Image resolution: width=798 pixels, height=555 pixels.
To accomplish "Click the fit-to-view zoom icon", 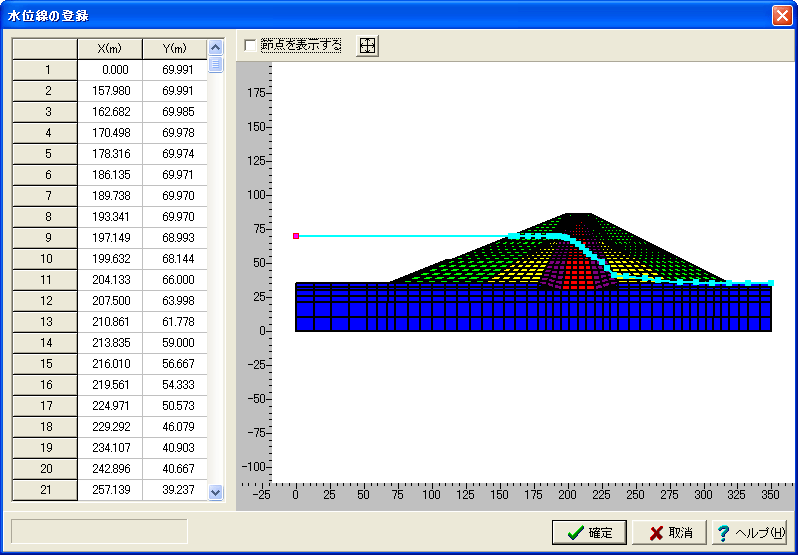I will click(x=367, y=46).
